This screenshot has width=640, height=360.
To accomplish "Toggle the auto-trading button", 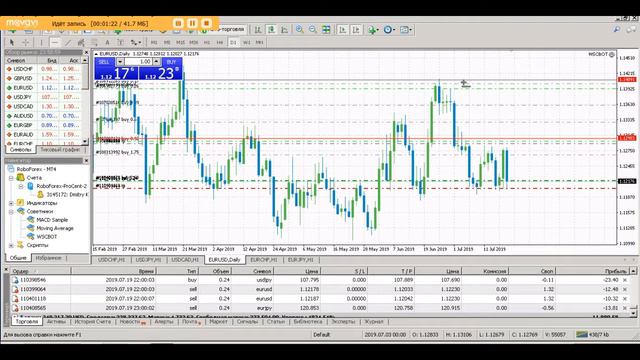I will [223, 29].
